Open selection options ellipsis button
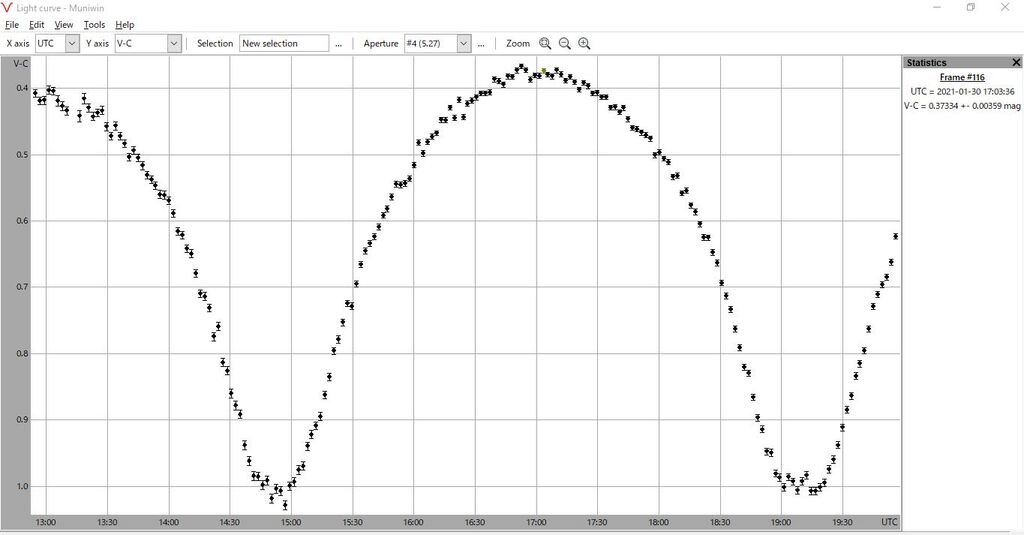1024x535 pixels. (x=338, y=44)
